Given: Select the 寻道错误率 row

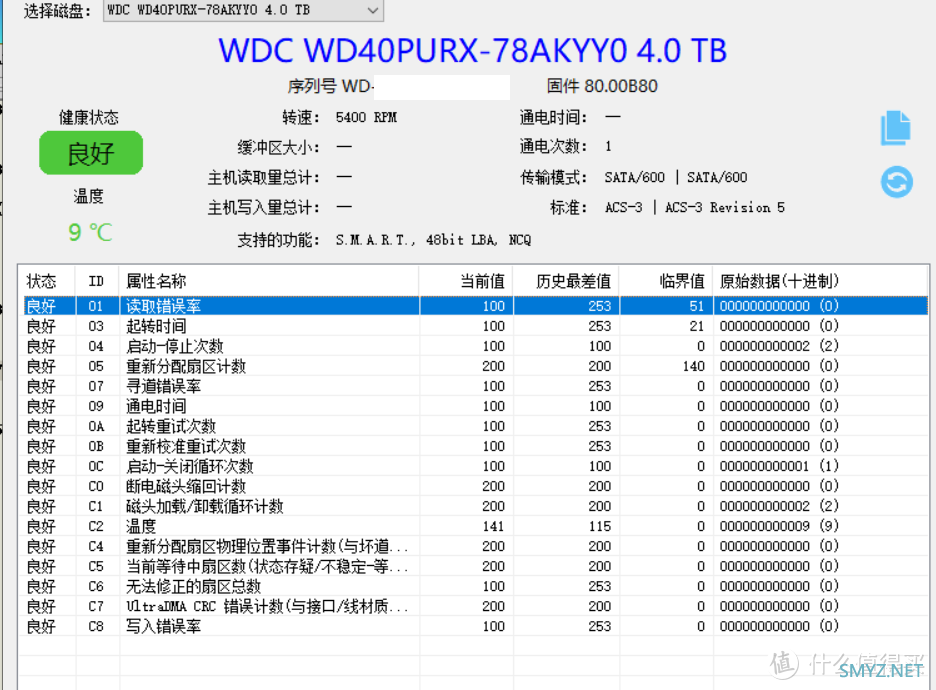Looking at the screenshot, I should pos(475,386).
